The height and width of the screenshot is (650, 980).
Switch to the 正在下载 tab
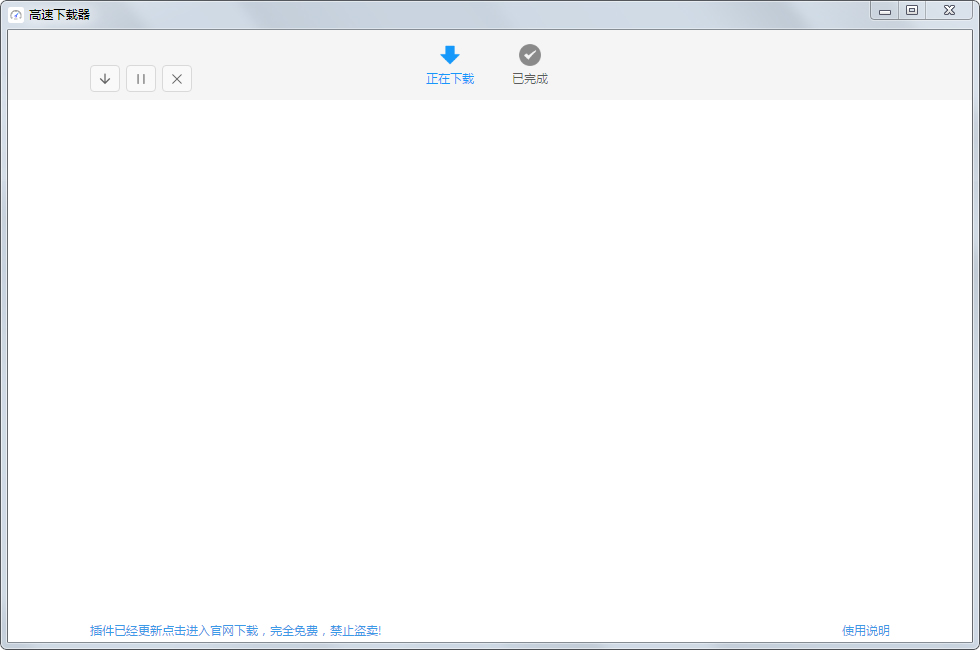tap(449, 78)
